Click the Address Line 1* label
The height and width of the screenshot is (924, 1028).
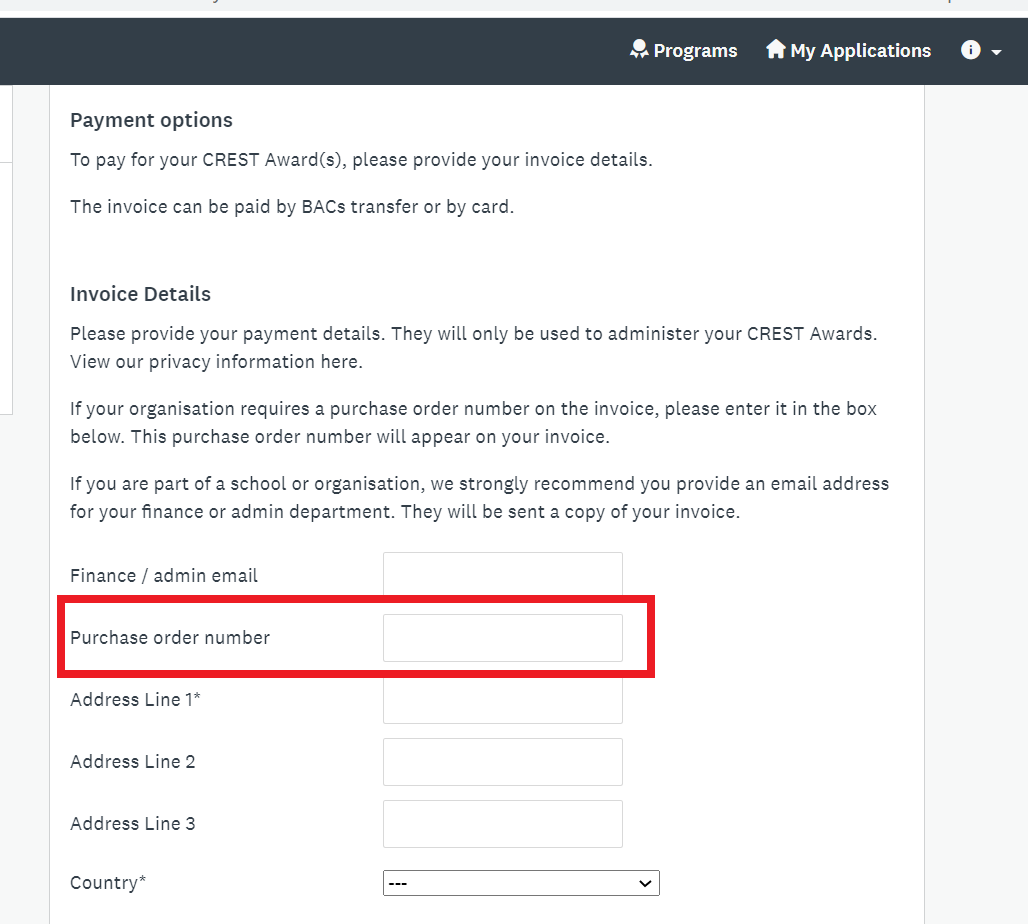tap(135, 699)
